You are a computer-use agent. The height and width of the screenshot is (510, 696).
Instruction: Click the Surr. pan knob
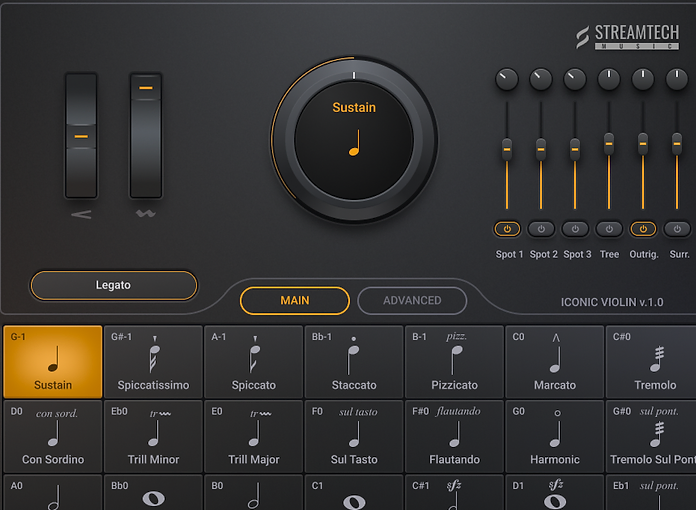click(677, 79)
